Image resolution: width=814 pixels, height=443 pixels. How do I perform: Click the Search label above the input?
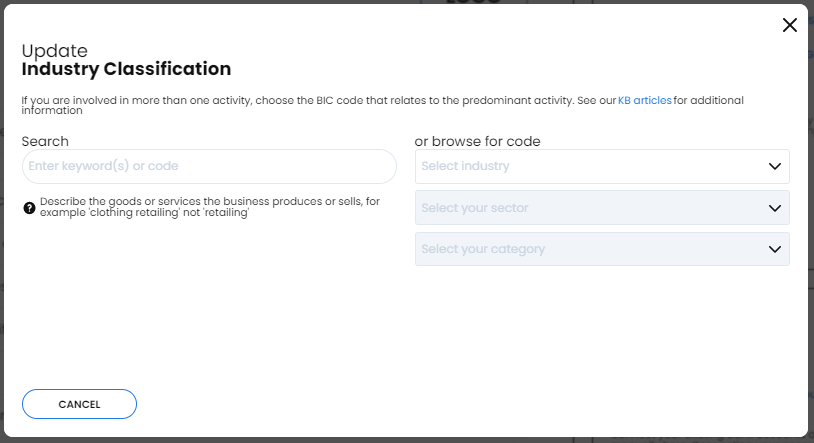tap(45, 141)
